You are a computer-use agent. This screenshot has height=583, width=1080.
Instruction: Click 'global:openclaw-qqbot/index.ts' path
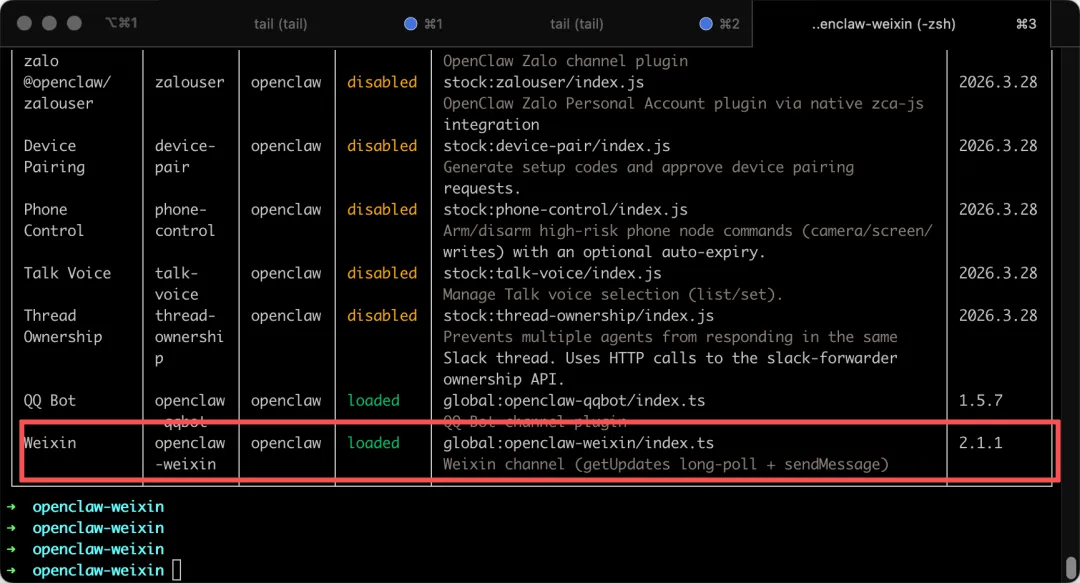[x=574, y=400]
